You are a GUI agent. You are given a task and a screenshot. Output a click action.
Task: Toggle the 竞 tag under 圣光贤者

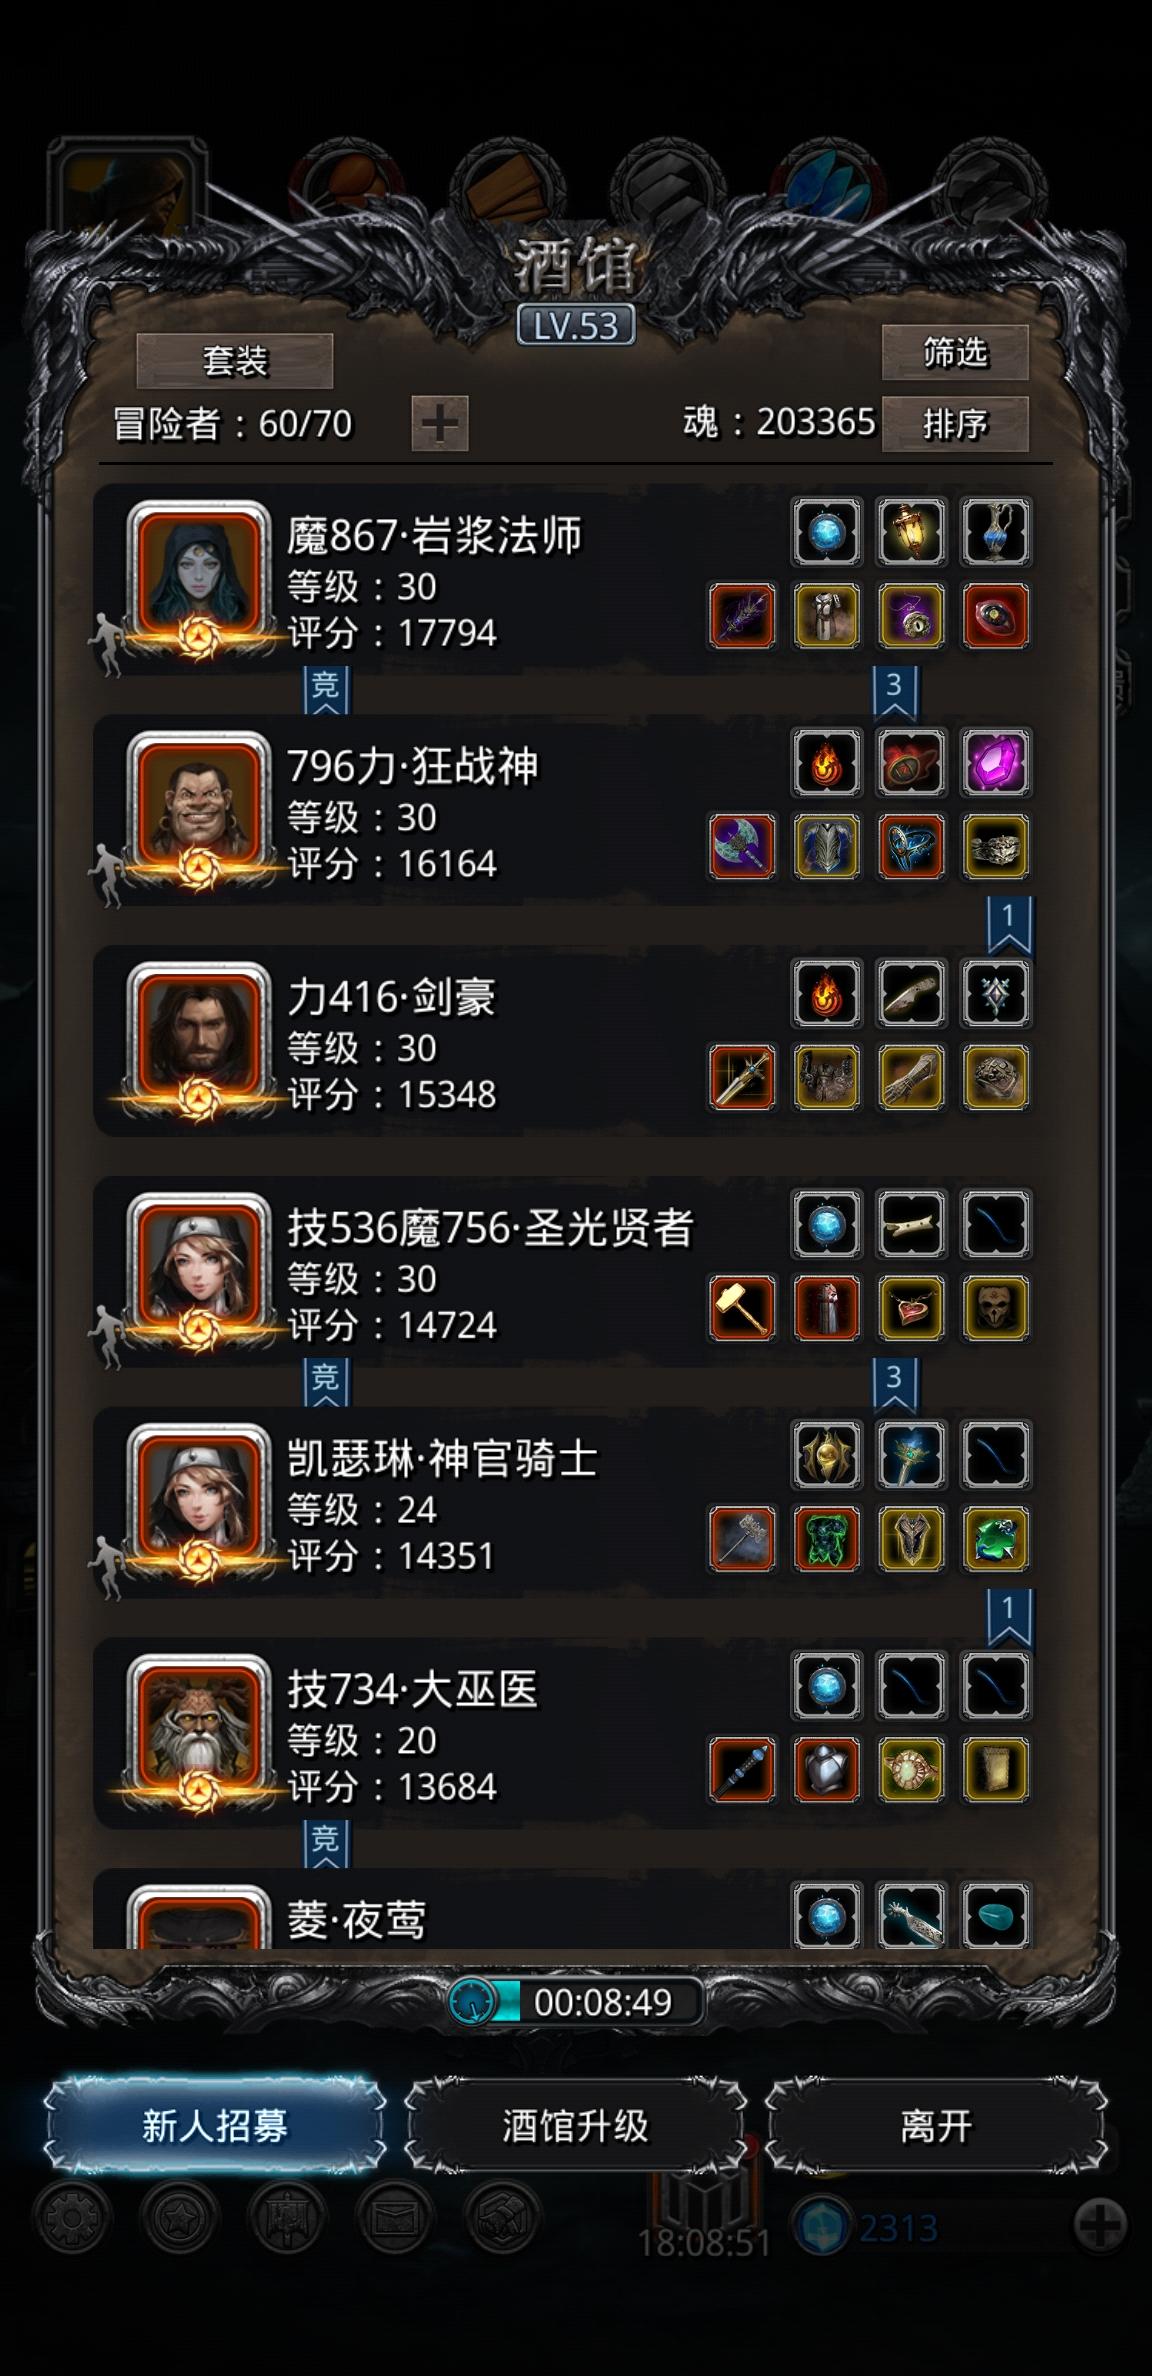pos(326,1382)
